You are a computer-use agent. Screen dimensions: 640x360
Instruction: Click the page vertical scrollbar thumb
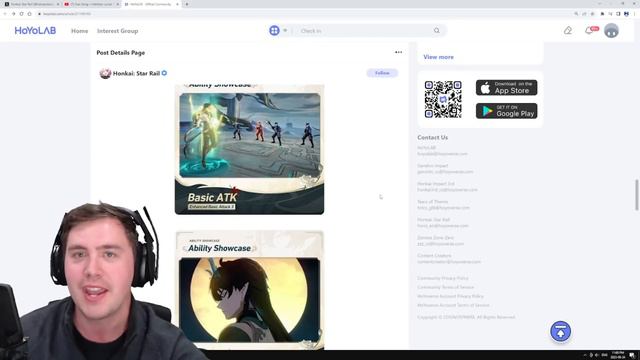[x=636, y=195]
